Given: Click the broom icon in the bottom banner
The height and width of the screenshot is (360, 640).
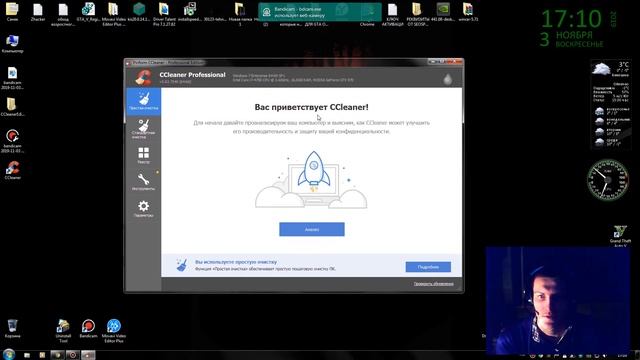Looking at the screenshot, I should 182,265.
